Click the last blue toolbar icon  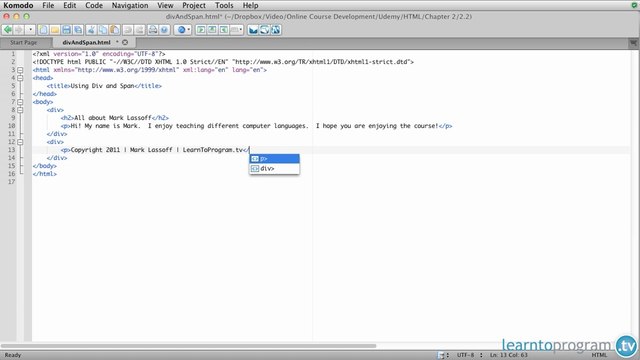click(x=276, y=30)
